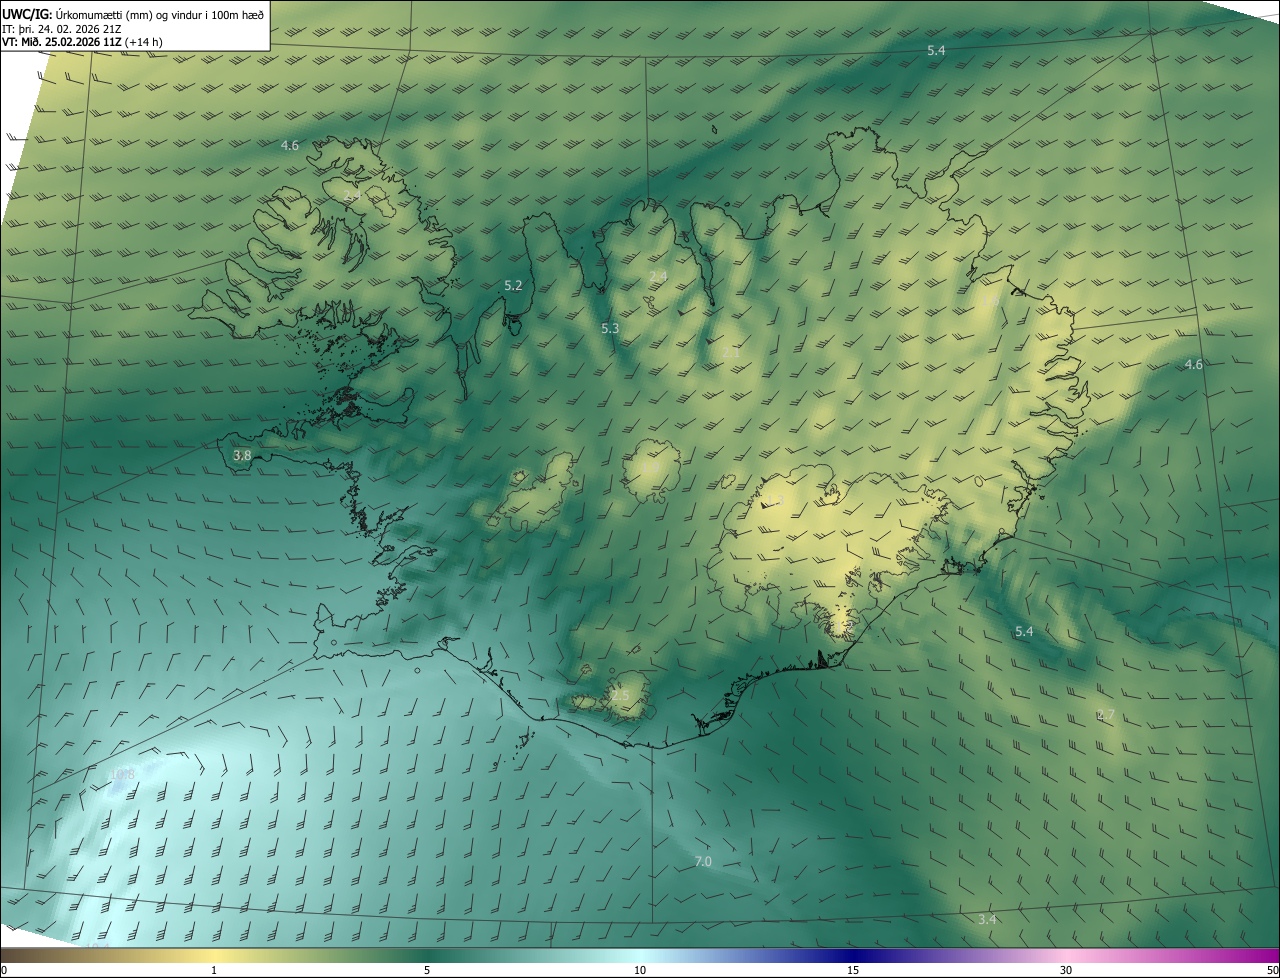The height and width of the screenshot is (978, 1280).
Task: Click the 5.3 precipitation value on the map
Action: [610, 328]
